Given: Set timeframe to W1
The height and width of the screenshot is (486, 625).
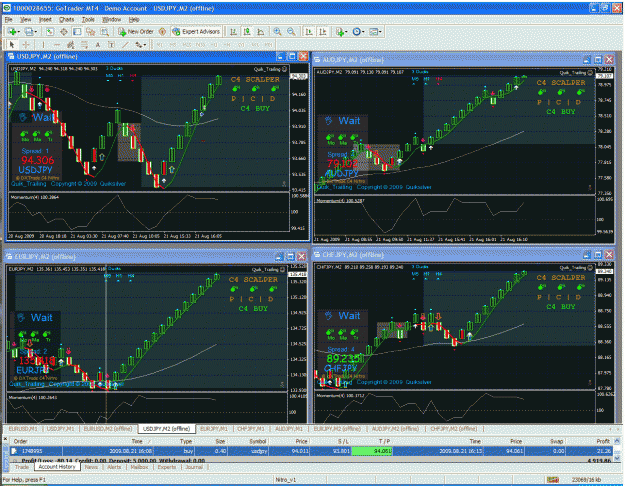Looking at the screenshot, I should [255, 45].
